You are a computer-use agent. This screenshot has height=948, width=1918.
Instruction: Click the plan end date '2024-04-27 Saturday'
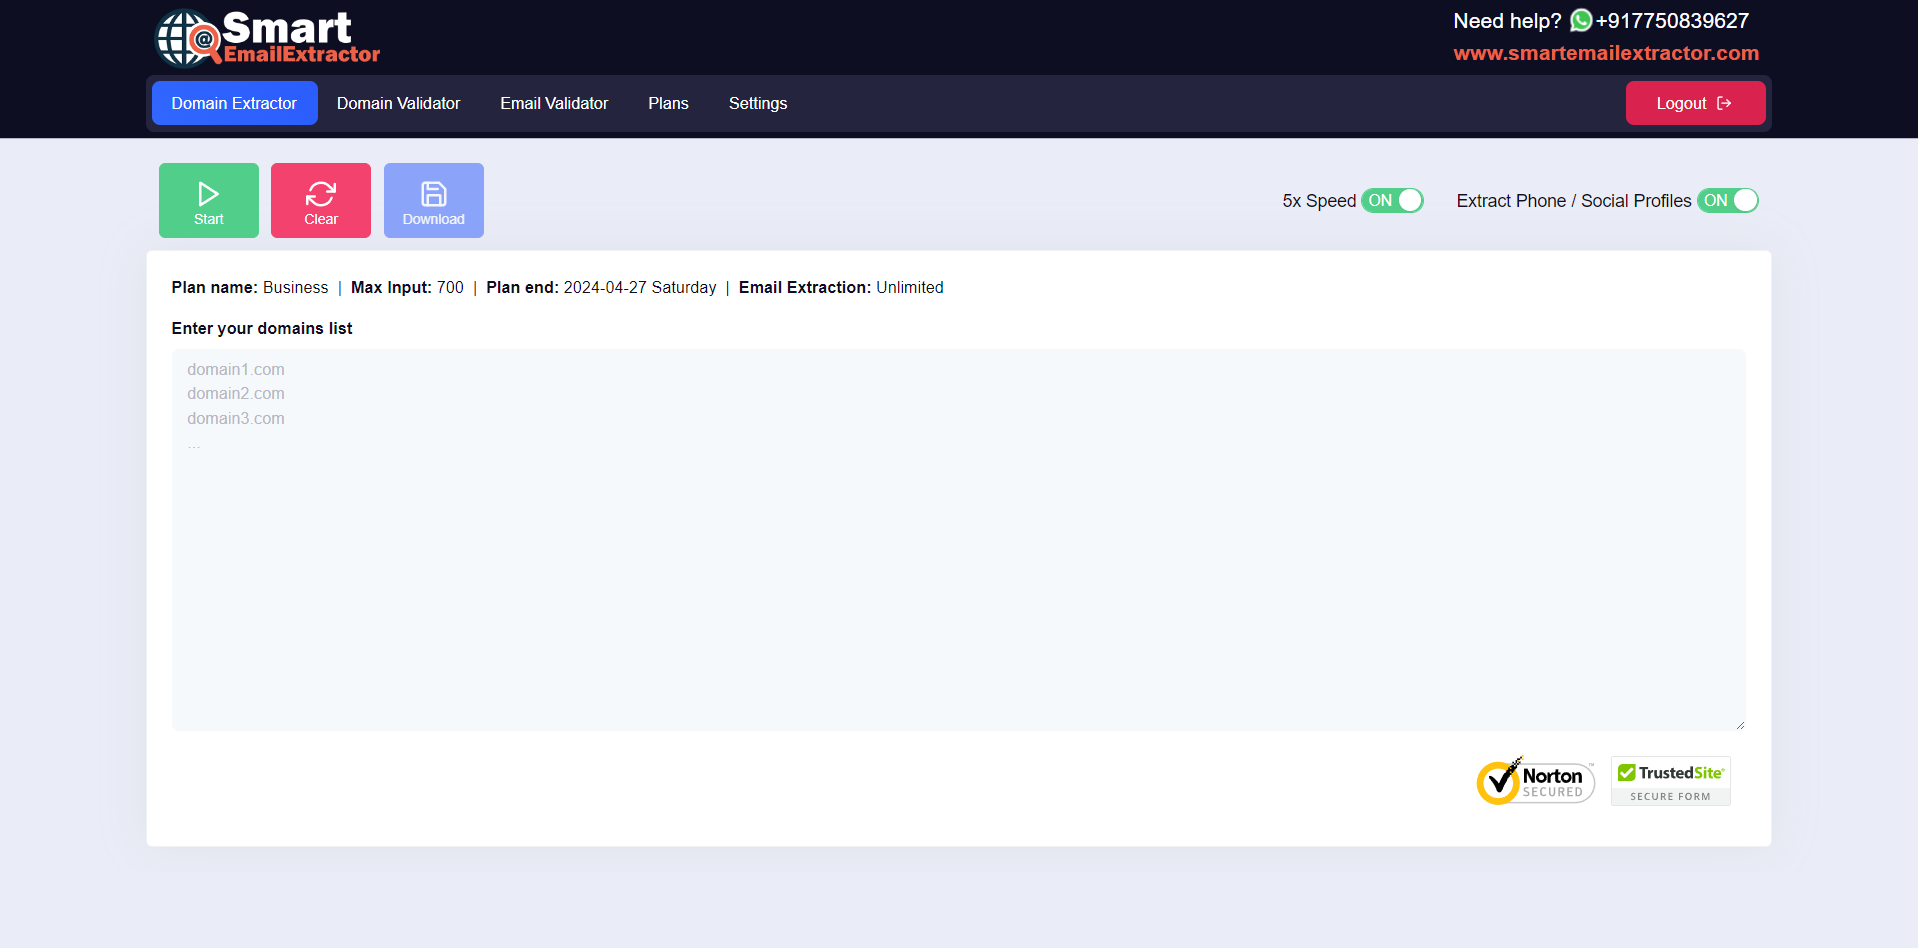coord(640,287)
